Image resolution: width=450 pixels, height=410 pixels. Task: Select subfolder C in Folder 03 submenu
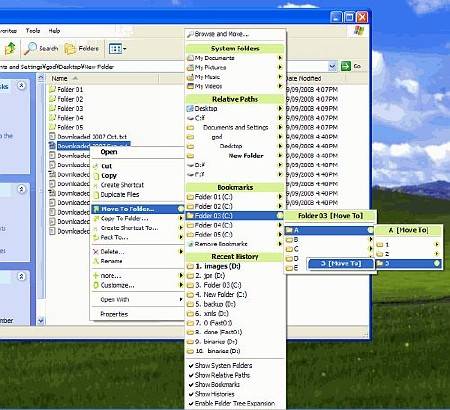pos(330,249)
